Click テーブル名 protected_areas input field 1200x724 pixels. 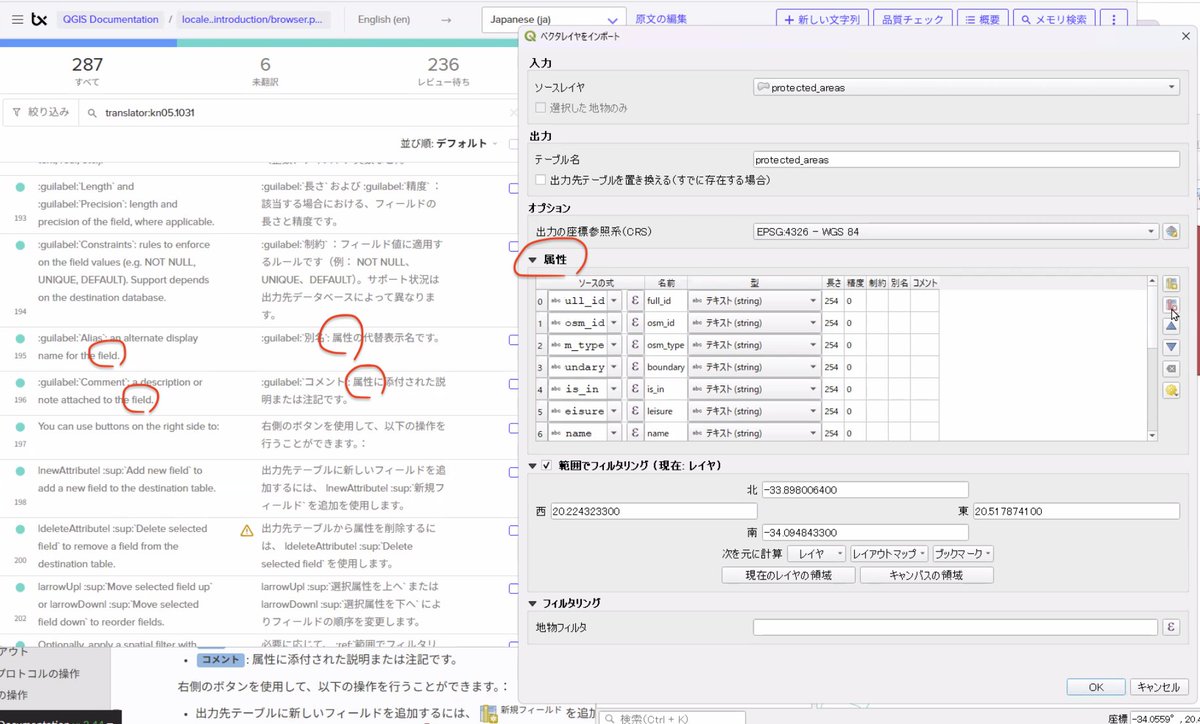coord(966,159)
